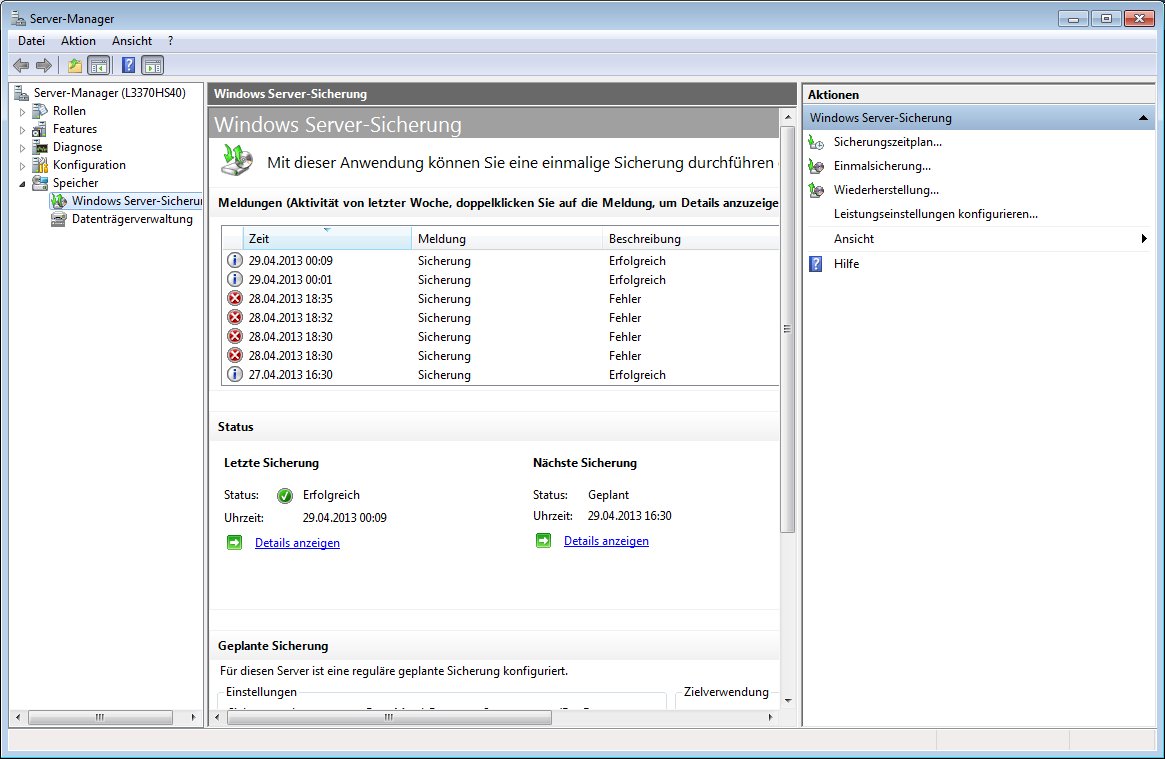Click the Sicherungszeitplan action icon

(x=816, y=142)
